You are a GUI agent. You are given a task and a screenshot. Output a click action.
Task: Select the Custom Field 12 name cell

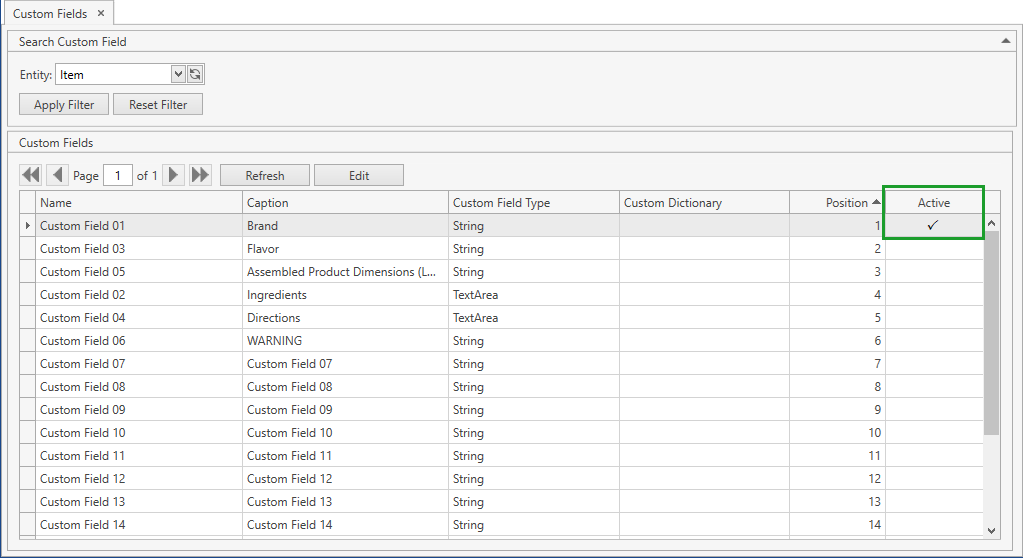[x=139, y=478]
